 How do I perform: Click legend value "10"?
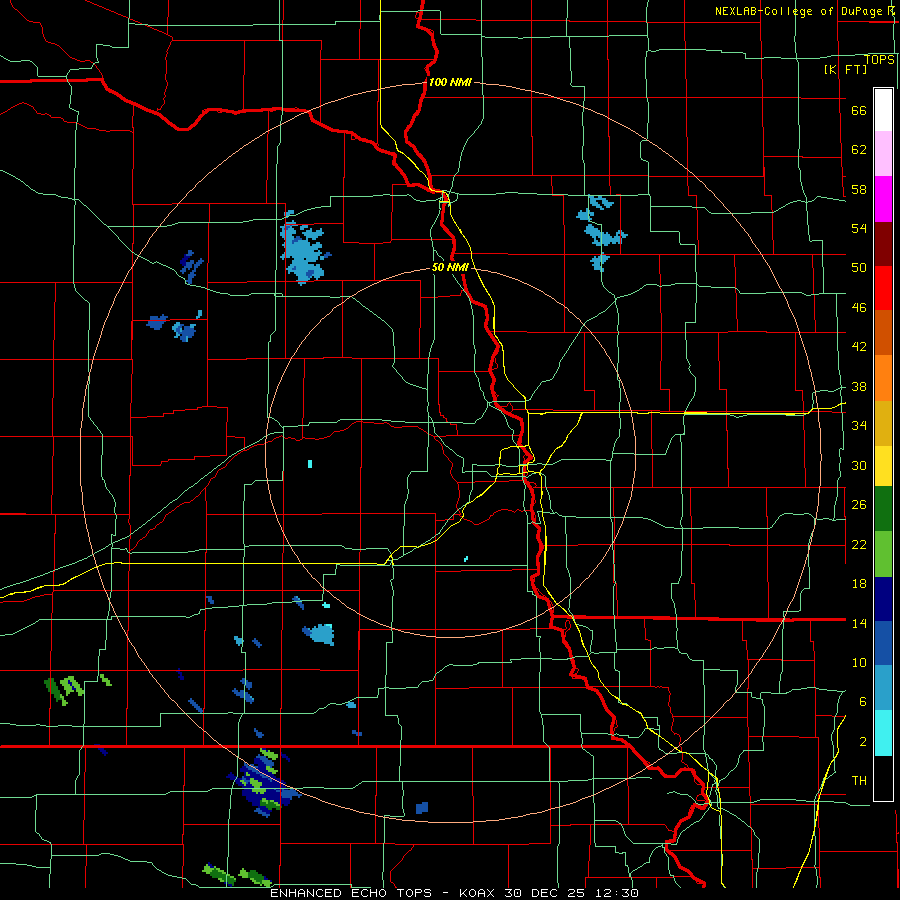(859, 662)
